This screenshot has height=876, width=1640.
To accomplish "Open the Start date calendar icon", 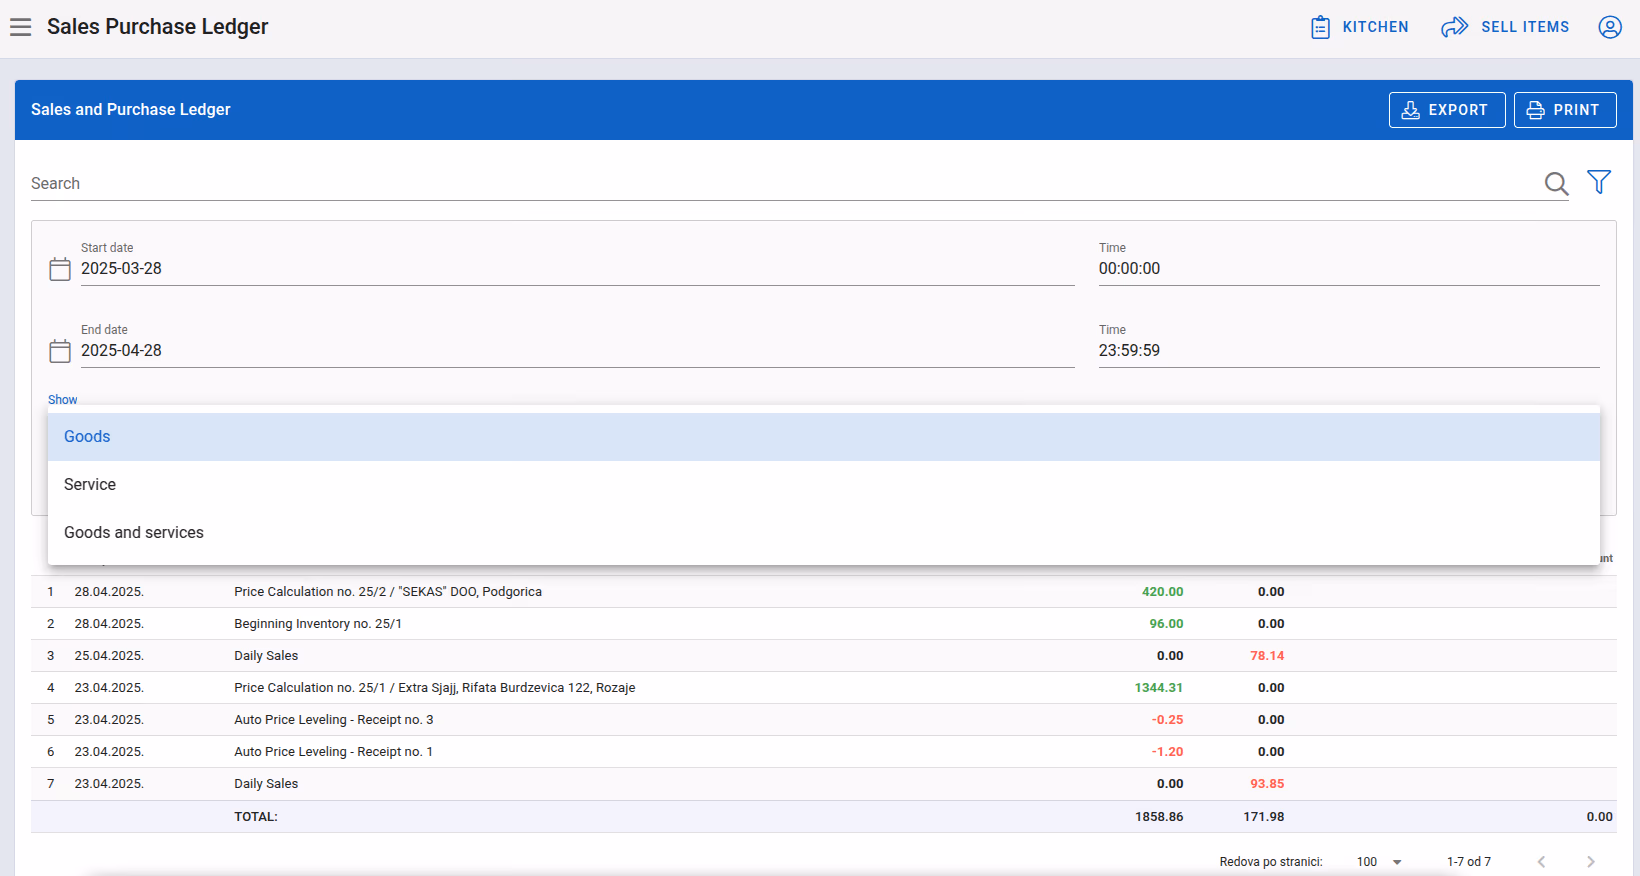I will point(60,269).
